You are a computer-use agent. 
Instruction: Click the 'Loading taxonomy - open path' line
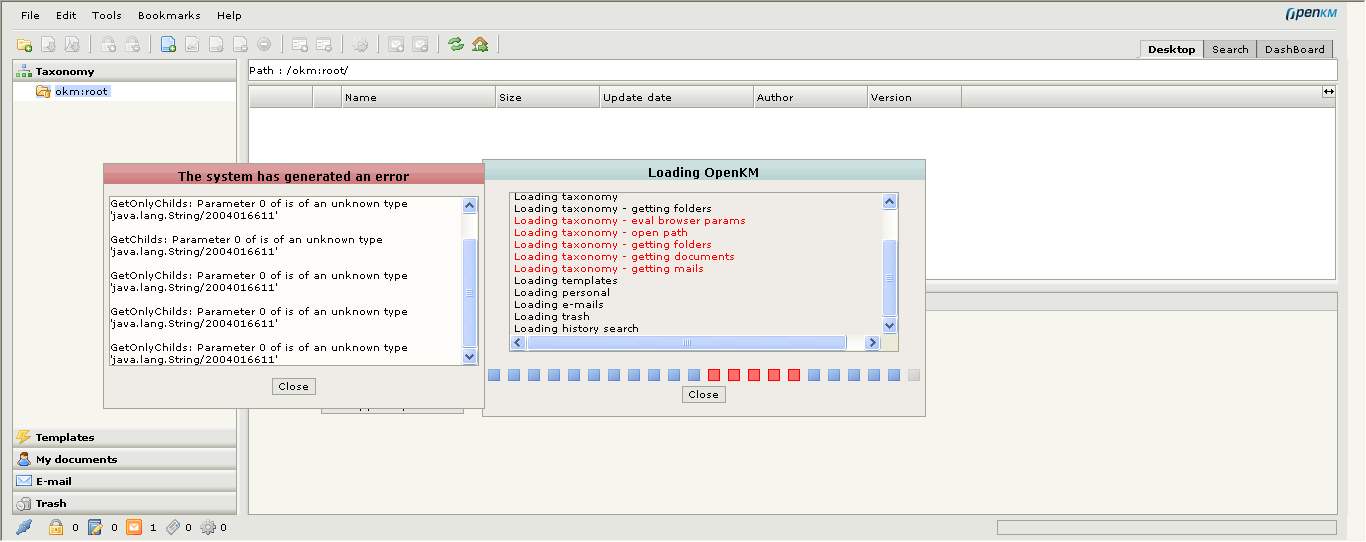coord(601,232)
